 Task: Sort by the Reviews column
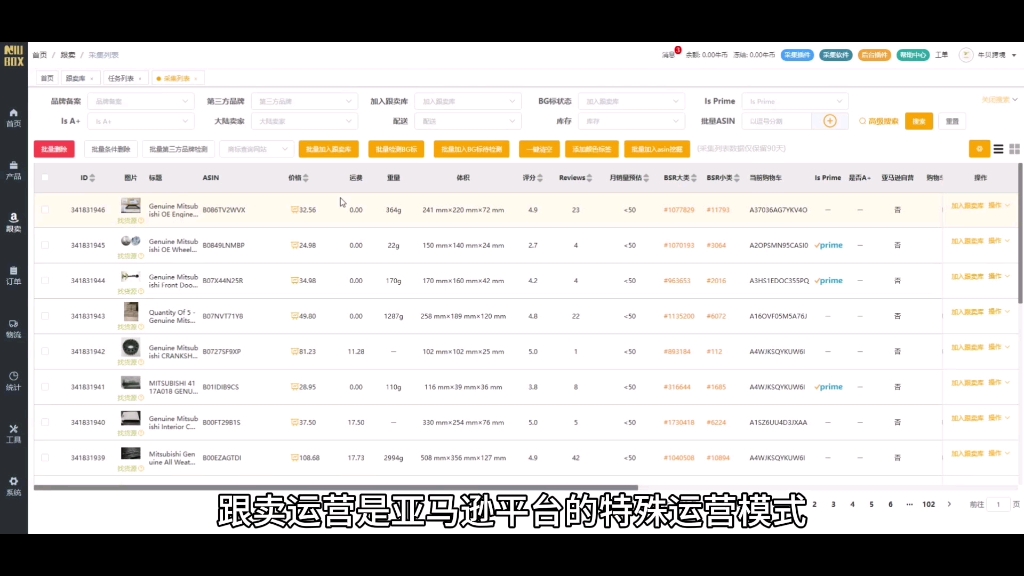coord(589,178)
